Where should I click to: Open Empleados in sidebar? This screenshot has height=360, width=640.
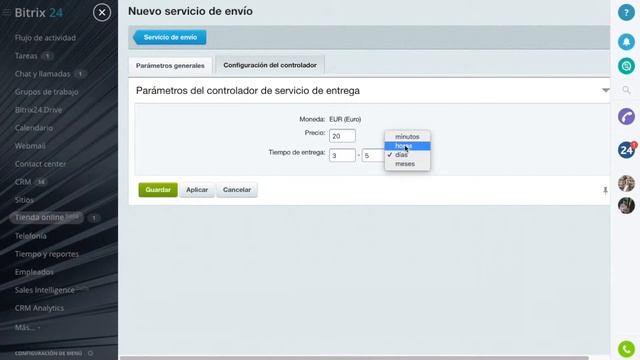pyautogui.click(x=34, y=272)
